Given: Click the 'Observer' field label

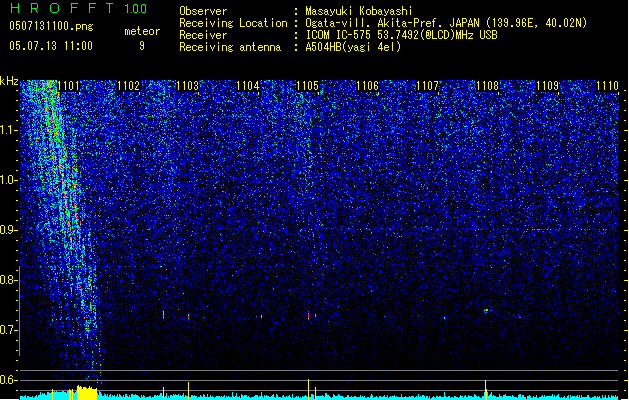Looking at the screenshot, I should (x=203, y=11).
